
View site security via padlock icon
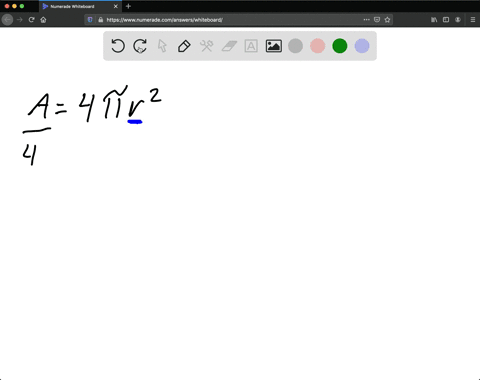click(x=101, y=20)
